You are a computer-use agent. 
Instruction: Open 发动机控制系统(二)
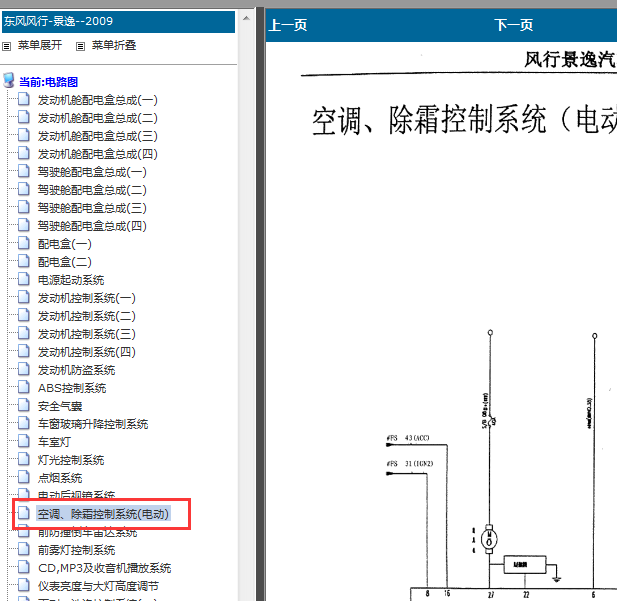(x=87, y=316)
